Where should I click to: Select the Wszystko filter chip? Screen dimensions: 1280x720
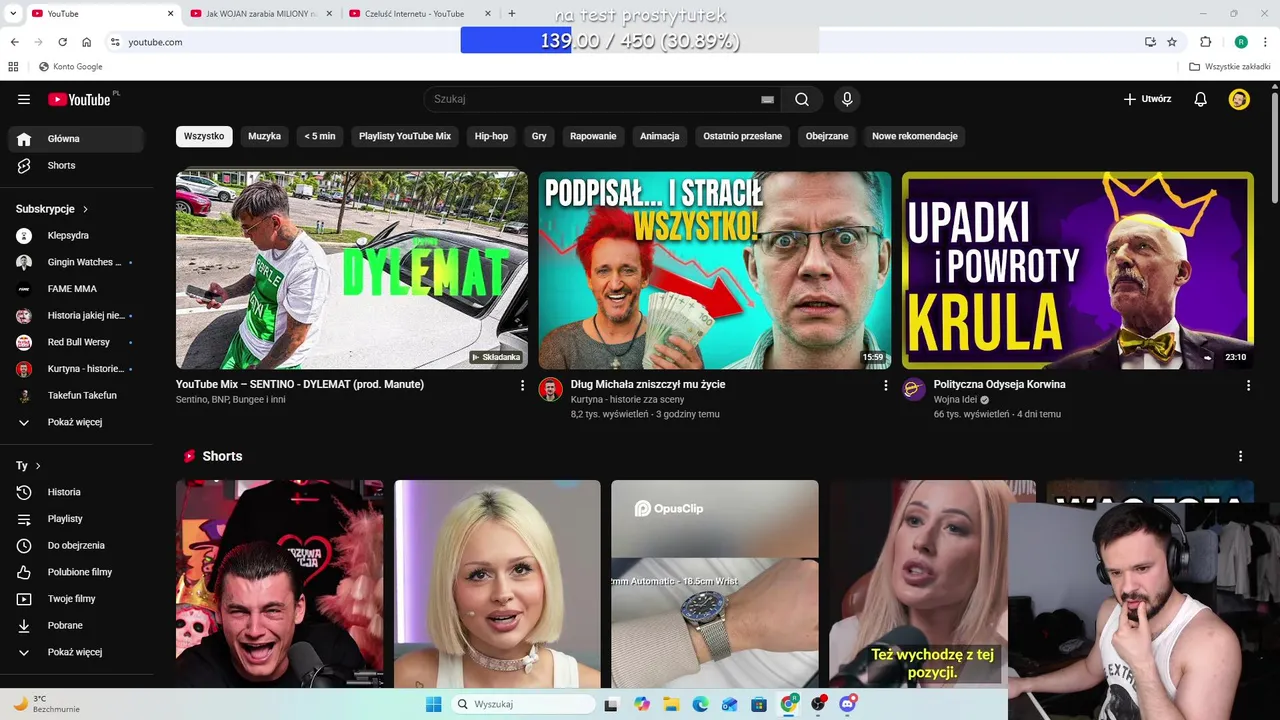(204, 136)
